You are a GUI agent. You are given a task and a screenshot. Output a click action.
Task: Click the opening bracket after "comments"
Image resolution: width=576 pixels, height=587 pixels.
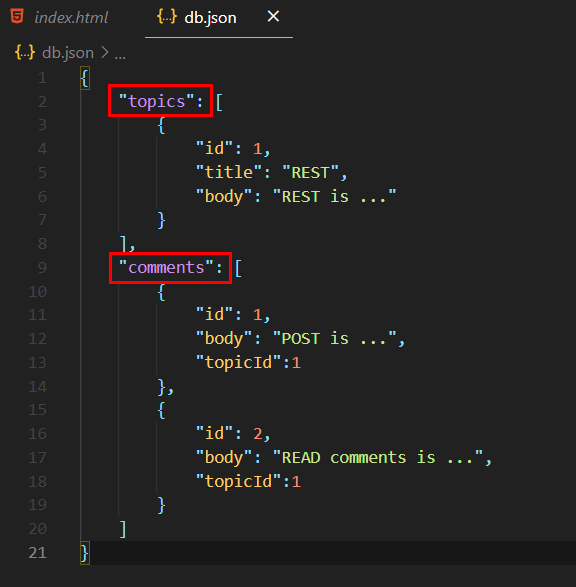pos(238,268)
